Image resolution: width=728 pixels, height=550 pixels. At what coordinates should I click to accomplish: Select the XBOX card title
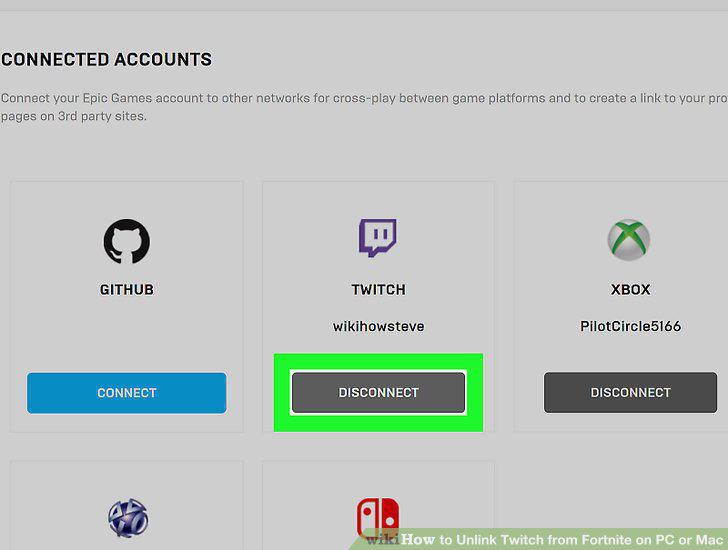tap(630, 290)
